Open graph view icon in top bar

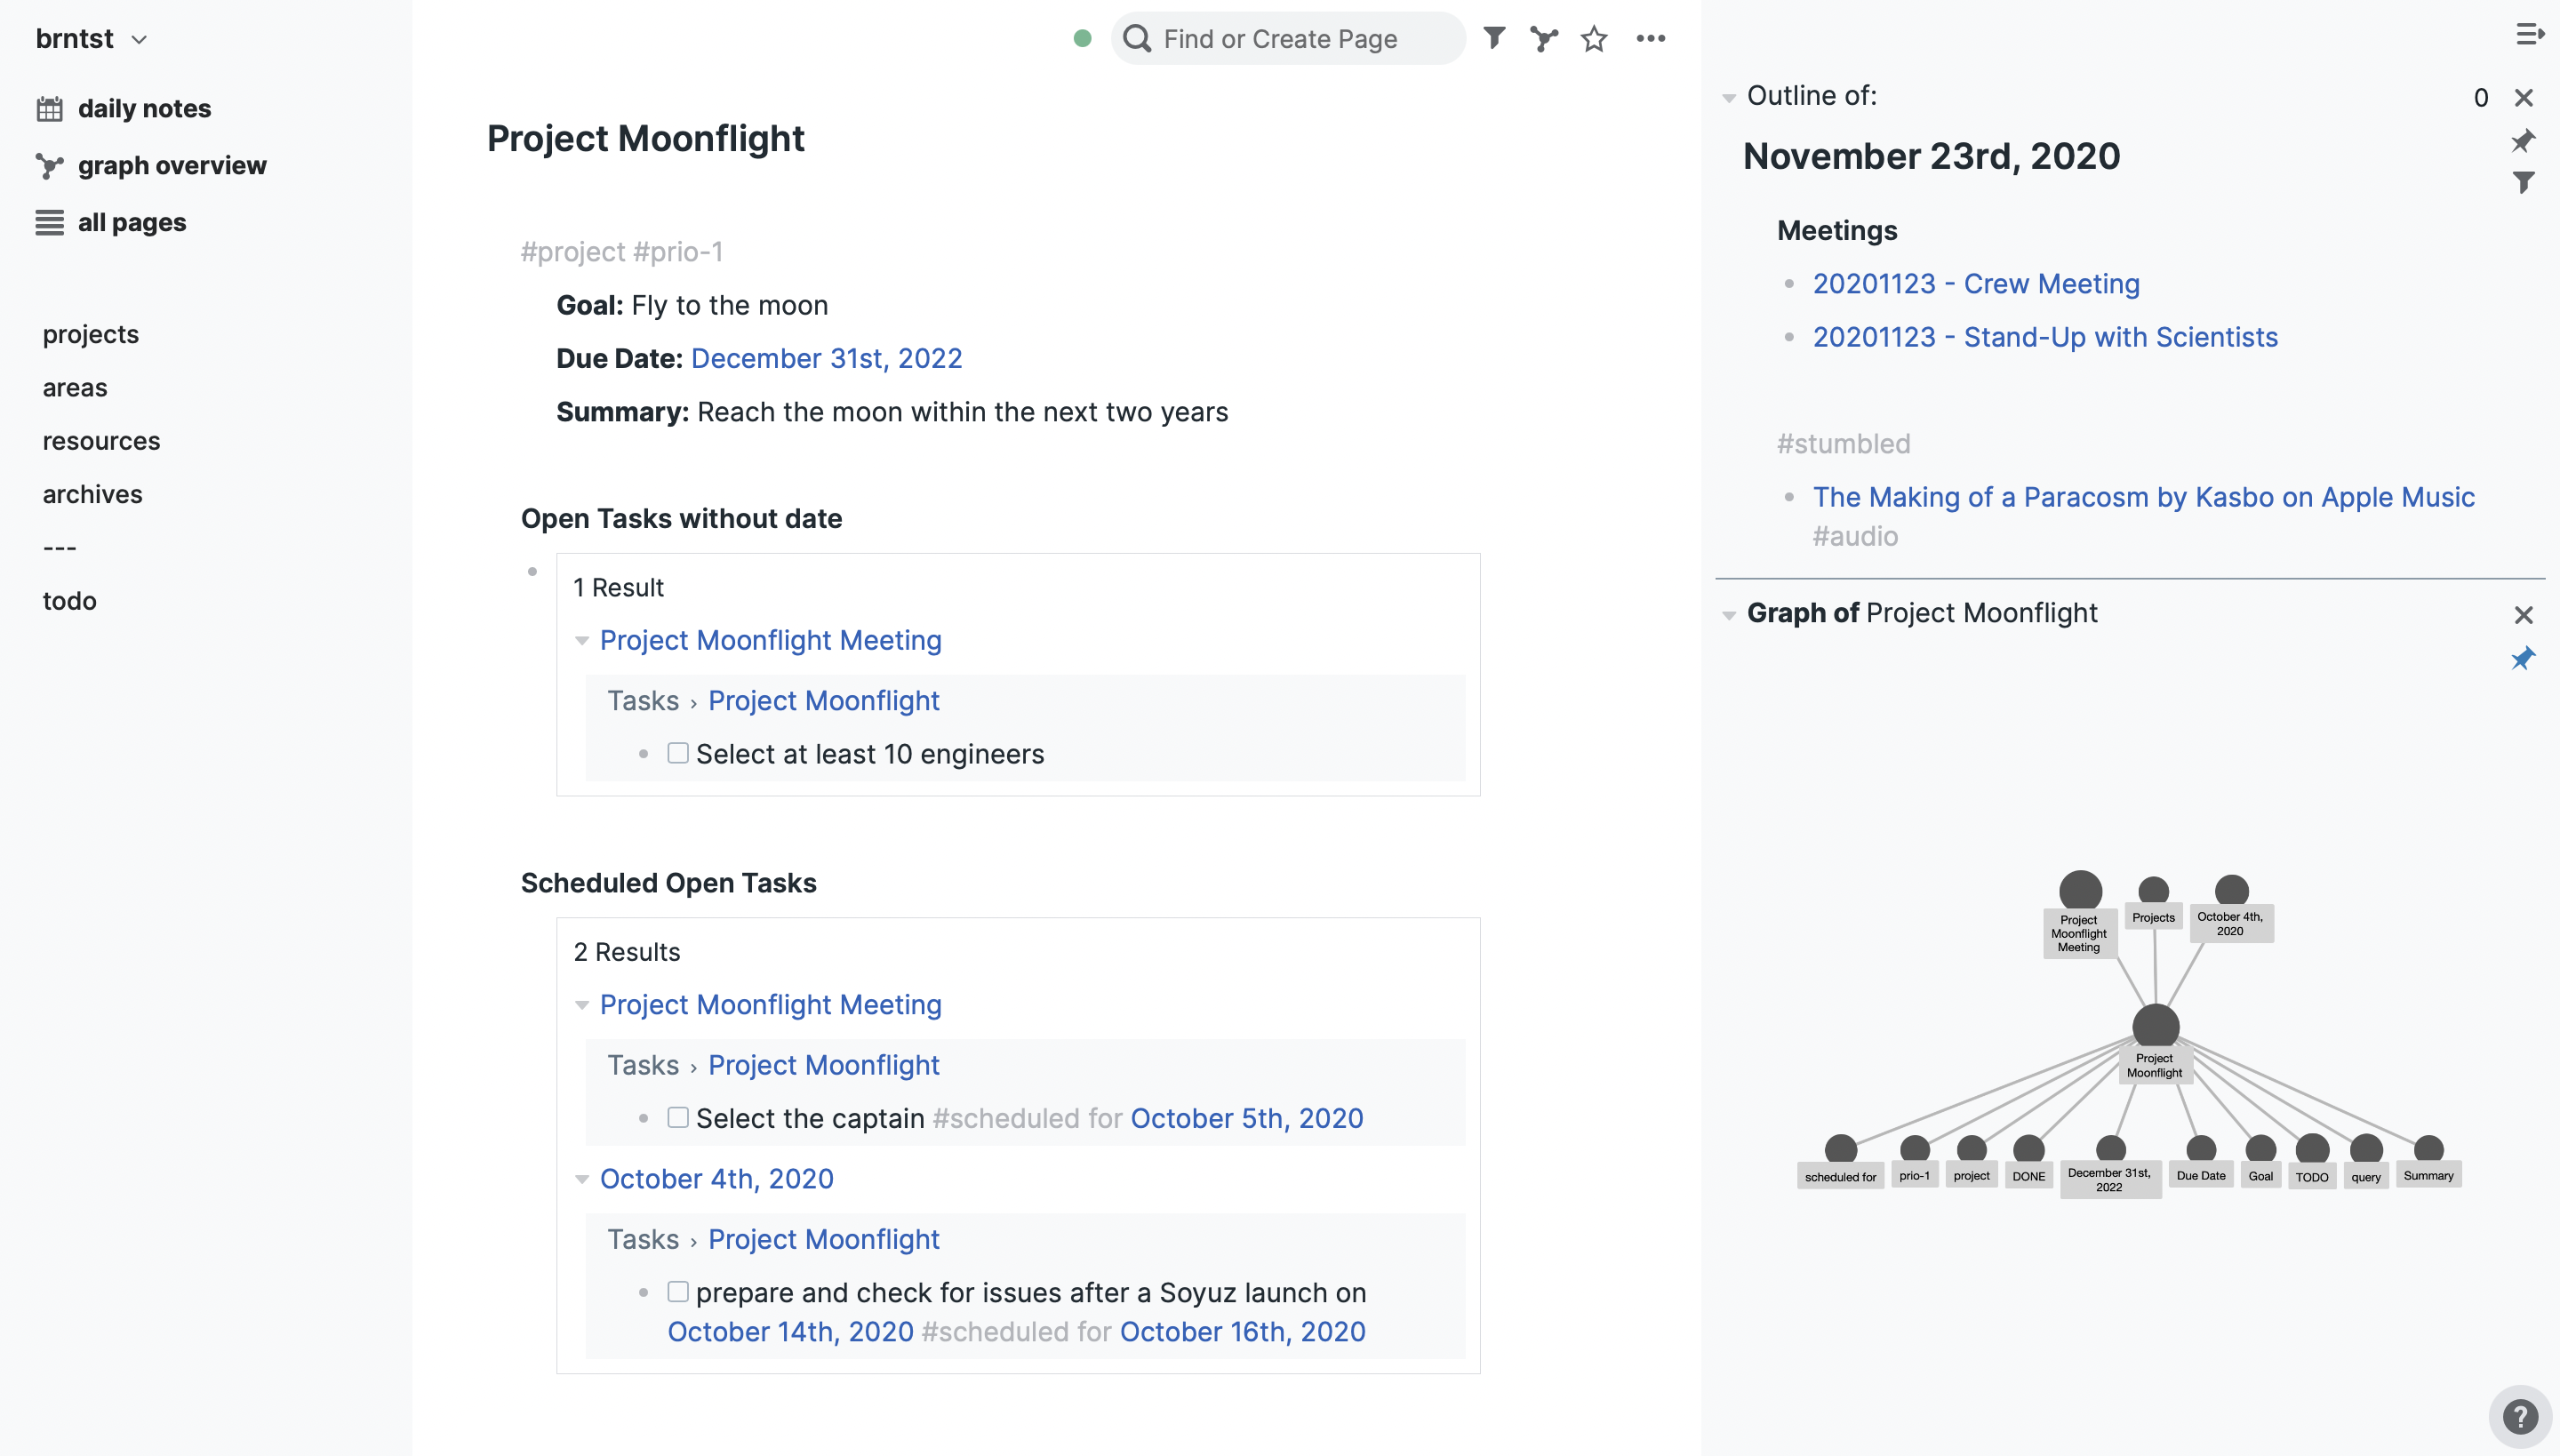1544,38
